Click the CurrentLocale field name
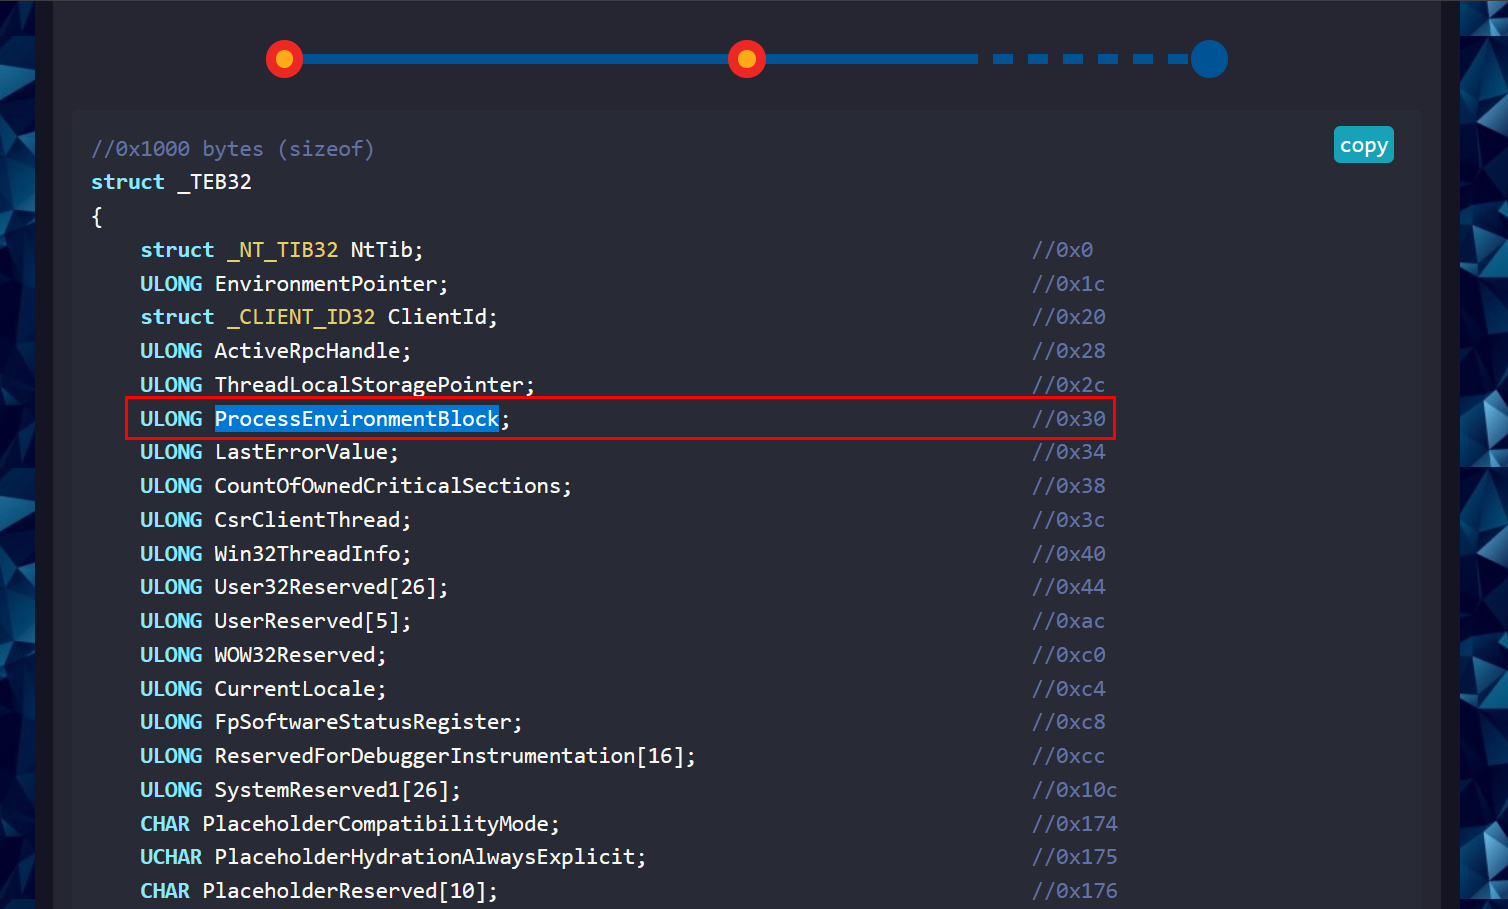This screenshot has height=909, width=1508. coord(295,689)
